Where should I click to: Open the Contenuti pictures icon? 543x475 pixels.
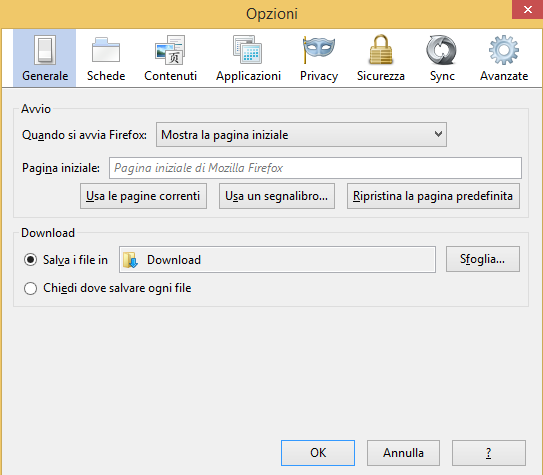click(x=170, y=50)
